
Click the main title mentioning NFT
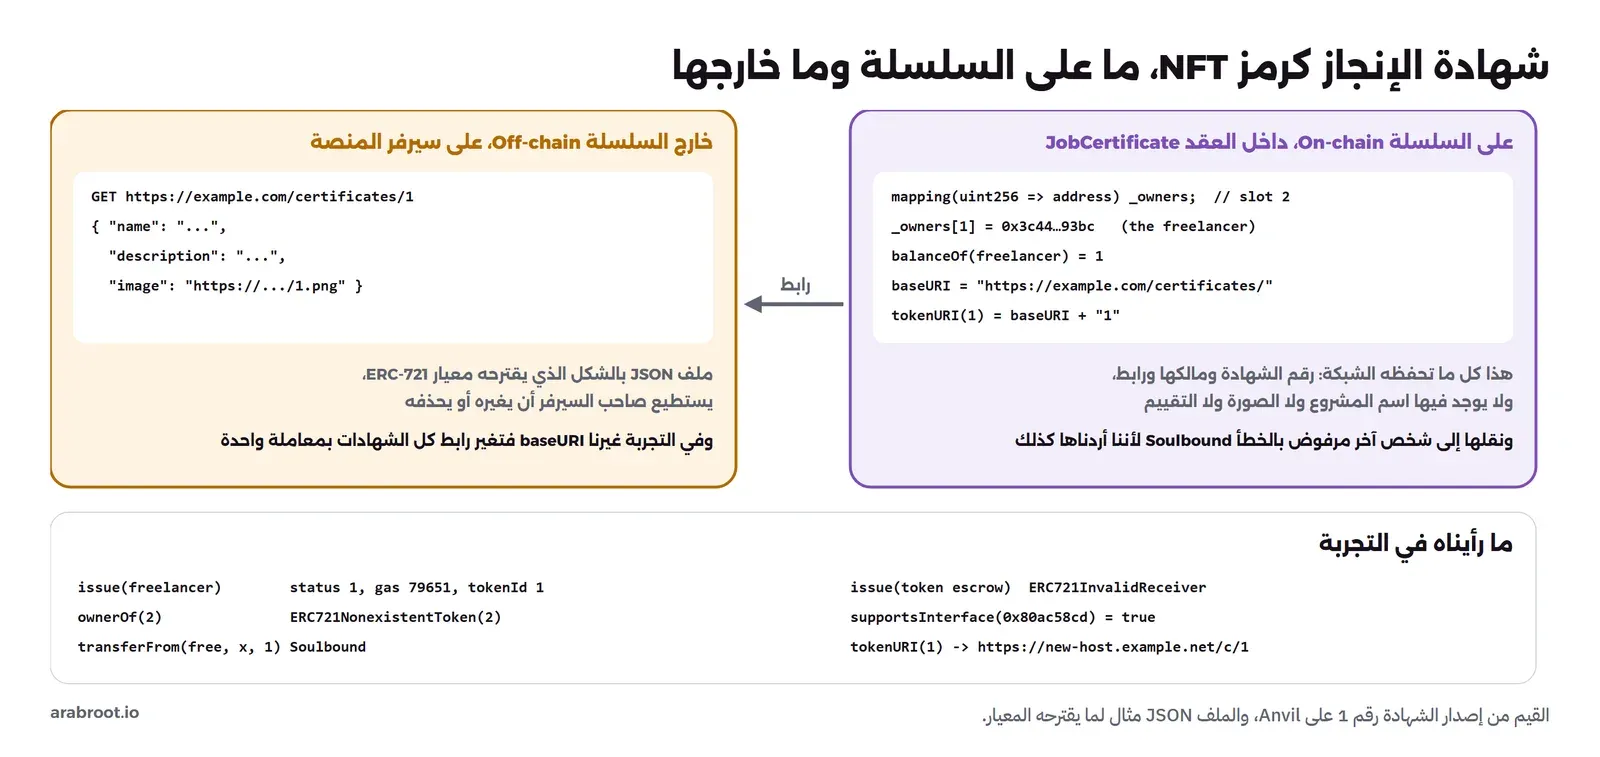pyautogui.click(x=1110, y=66)
